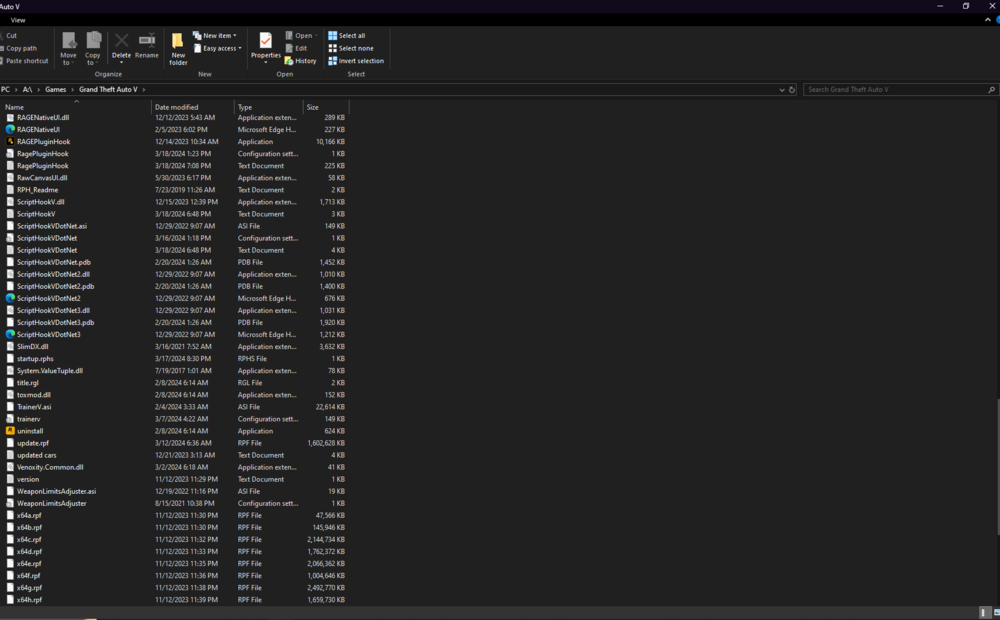The width and height of the screenshot is (1000, 620).
Task: Click Games in the address breadcrumb
Action: click(x=55, y=90)
